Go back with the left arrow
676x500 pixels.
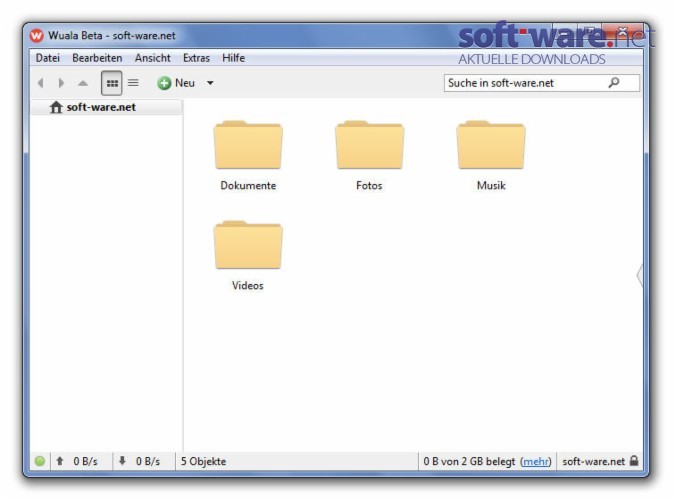pos(41,83)
